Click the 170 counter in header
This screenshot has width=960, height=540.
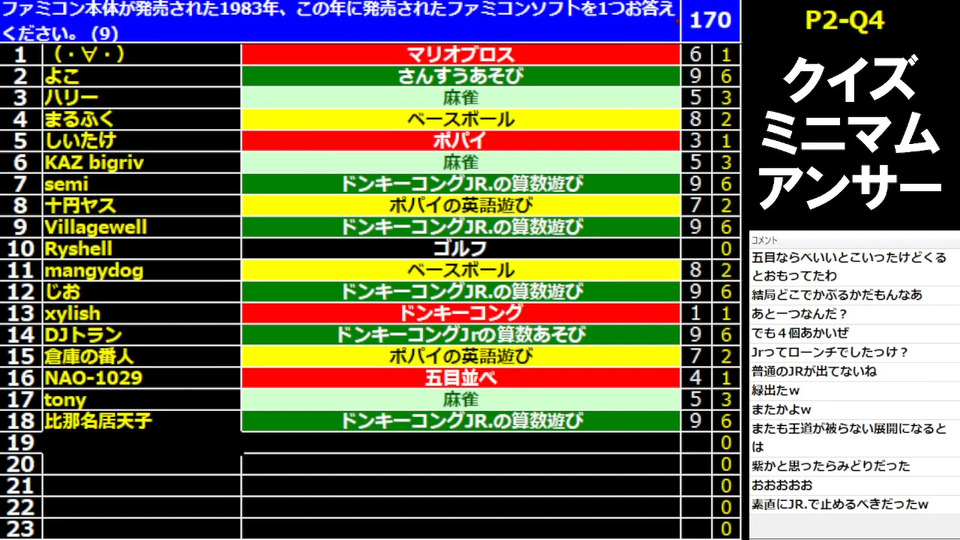point(710,20)
